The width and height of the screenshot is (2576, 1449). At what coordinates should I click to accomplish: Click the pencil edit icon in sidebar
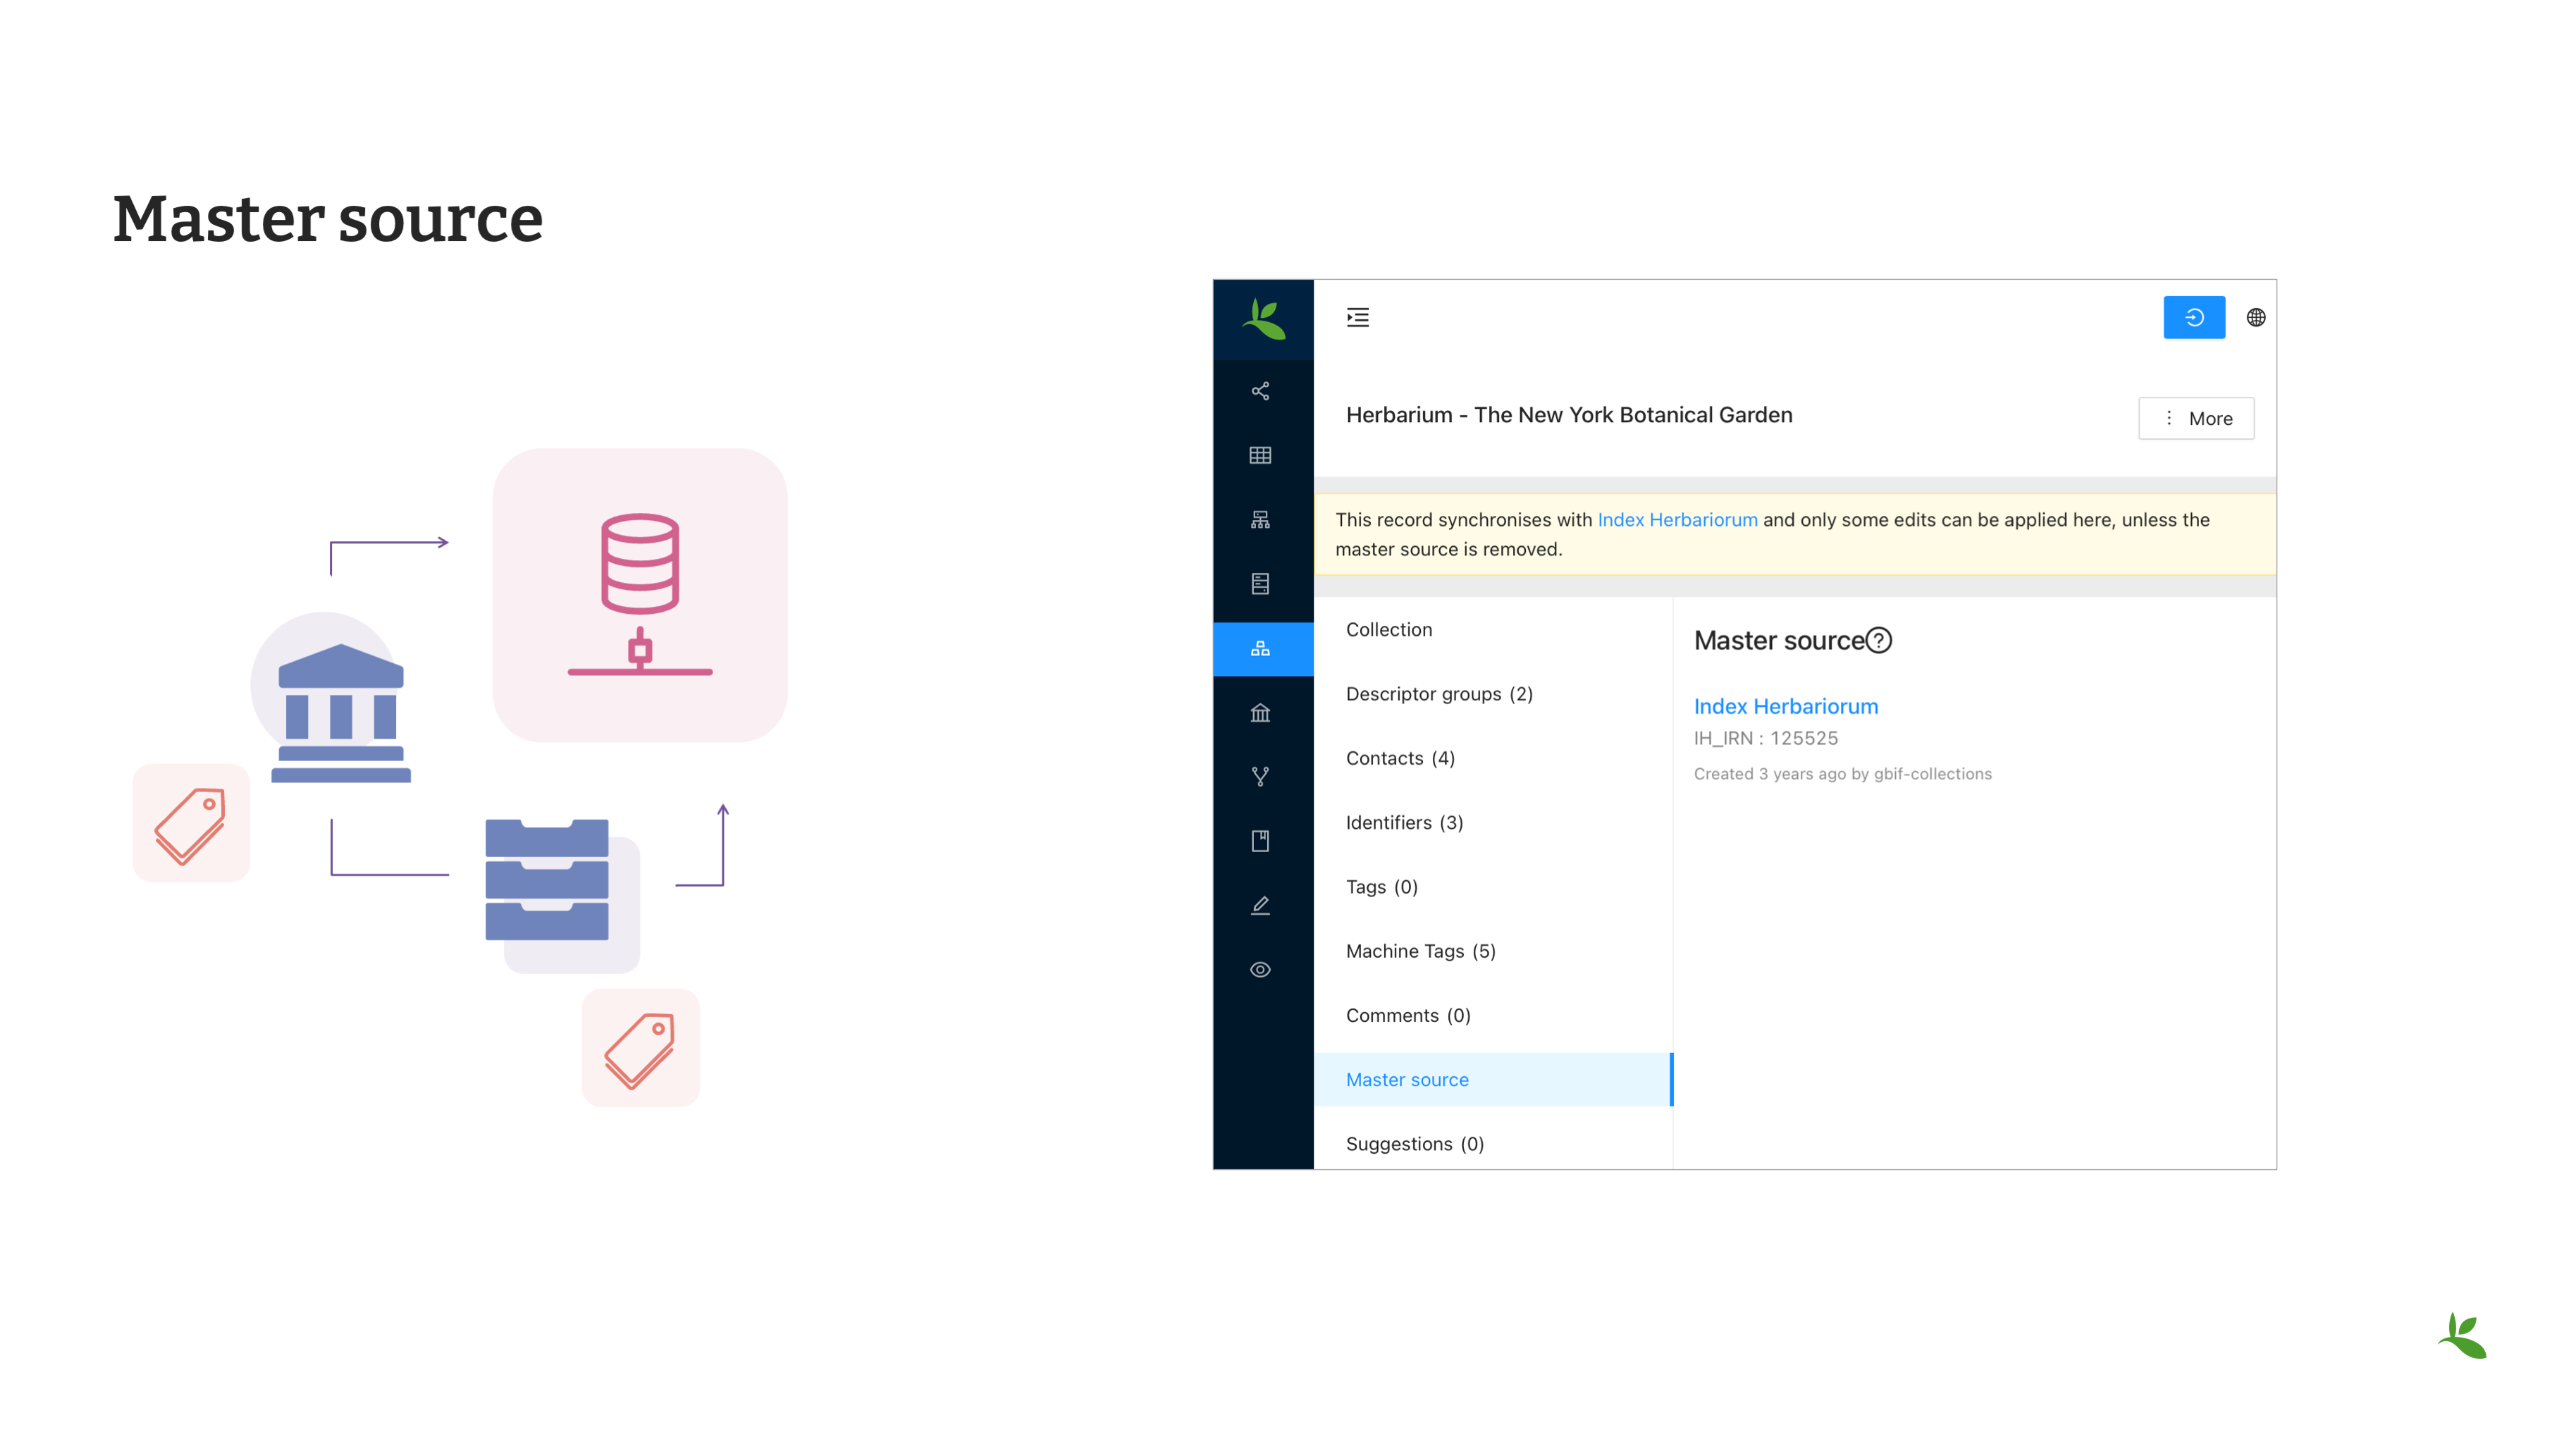(x=1260, y=906)
